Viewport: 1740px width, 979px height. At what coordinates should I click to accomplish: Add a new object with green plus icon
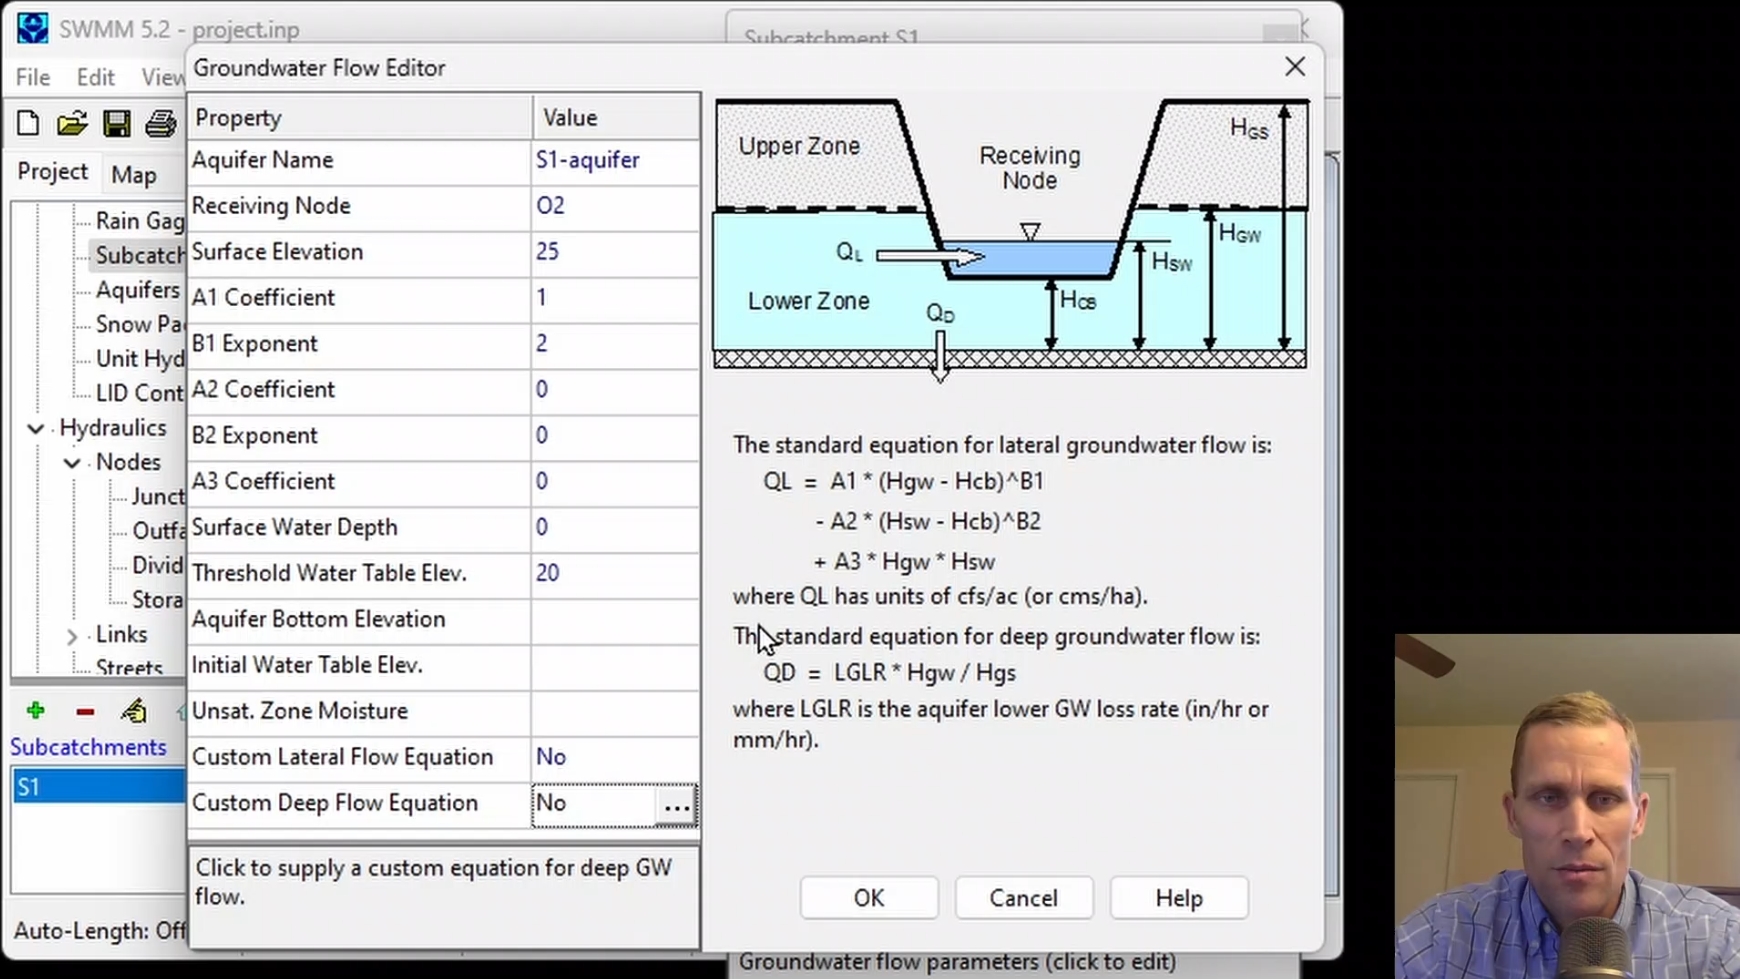coord(36,711)
